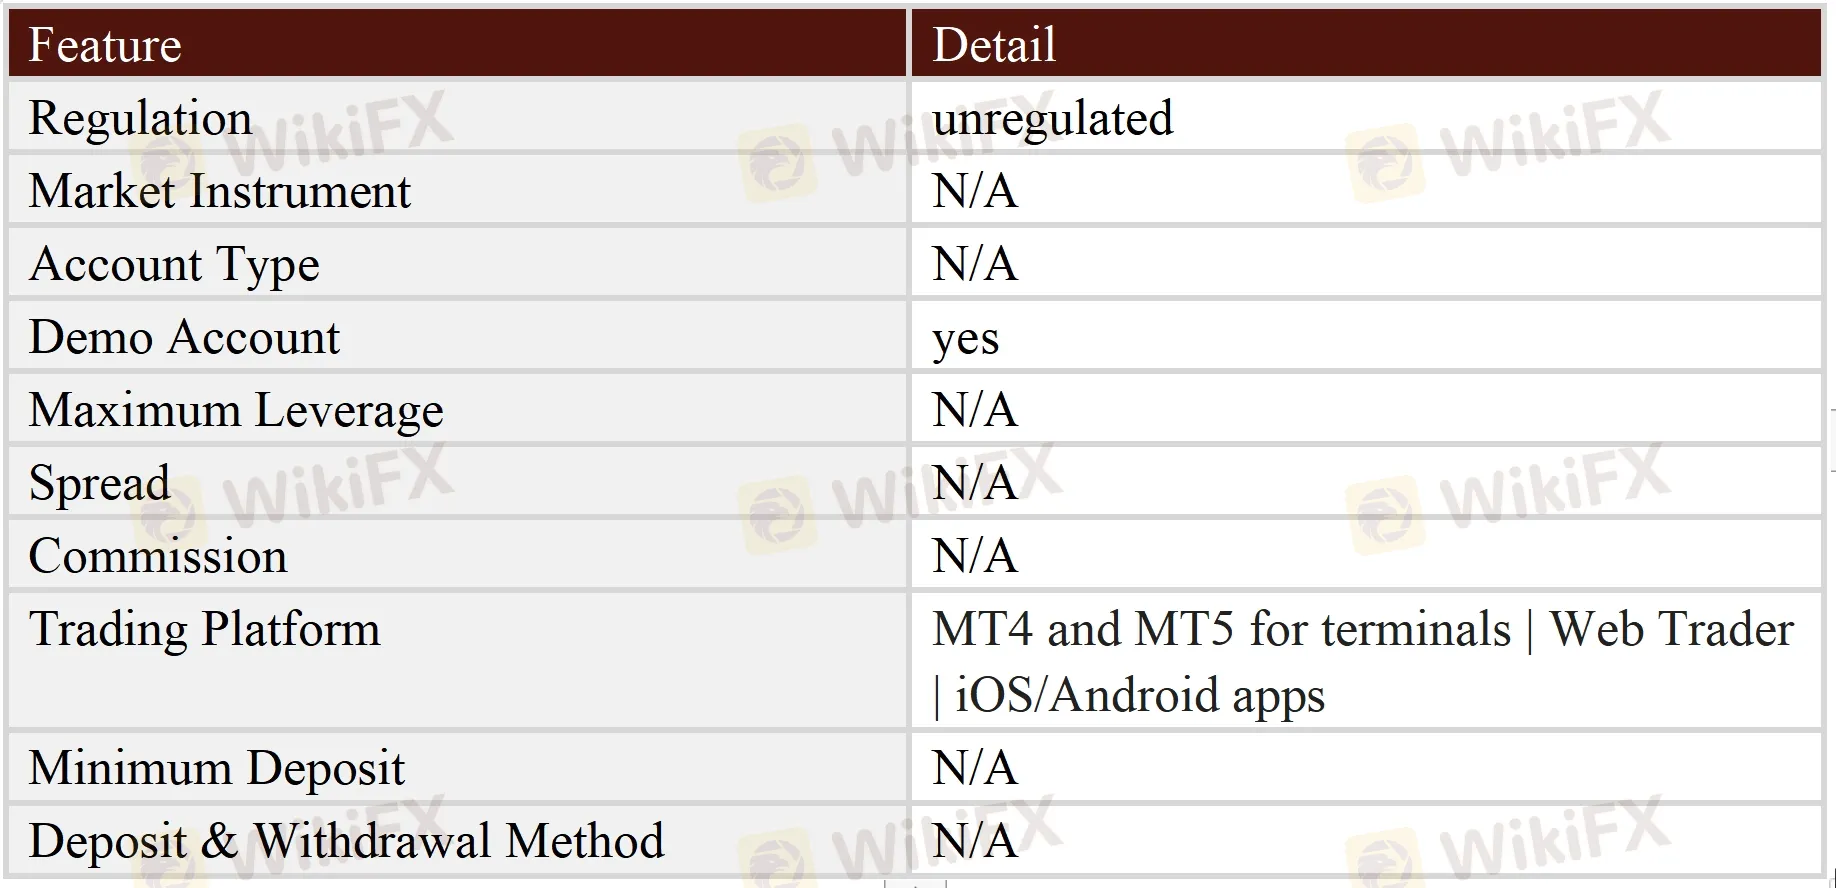Click the 'MT4 and MT5 for terminals' text
Image resolution: width=1836 pixels, height=888 pixels.
[1221, 629]
